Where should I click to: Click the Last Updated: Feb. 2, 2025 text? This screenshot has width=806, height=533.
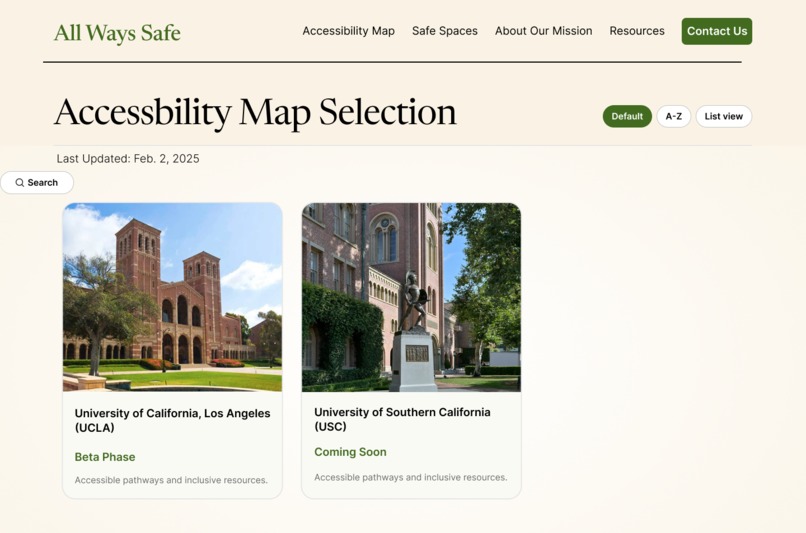click(128, 159)
